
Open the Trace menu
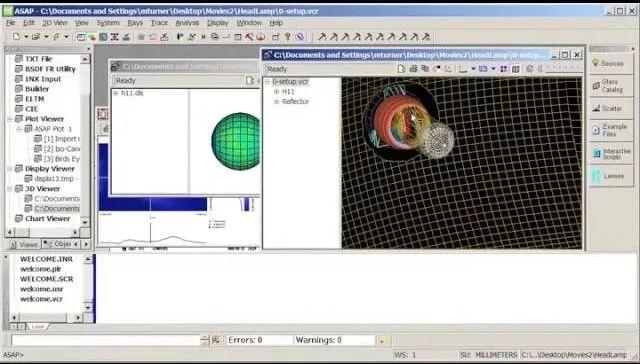(x=159, y=23)
